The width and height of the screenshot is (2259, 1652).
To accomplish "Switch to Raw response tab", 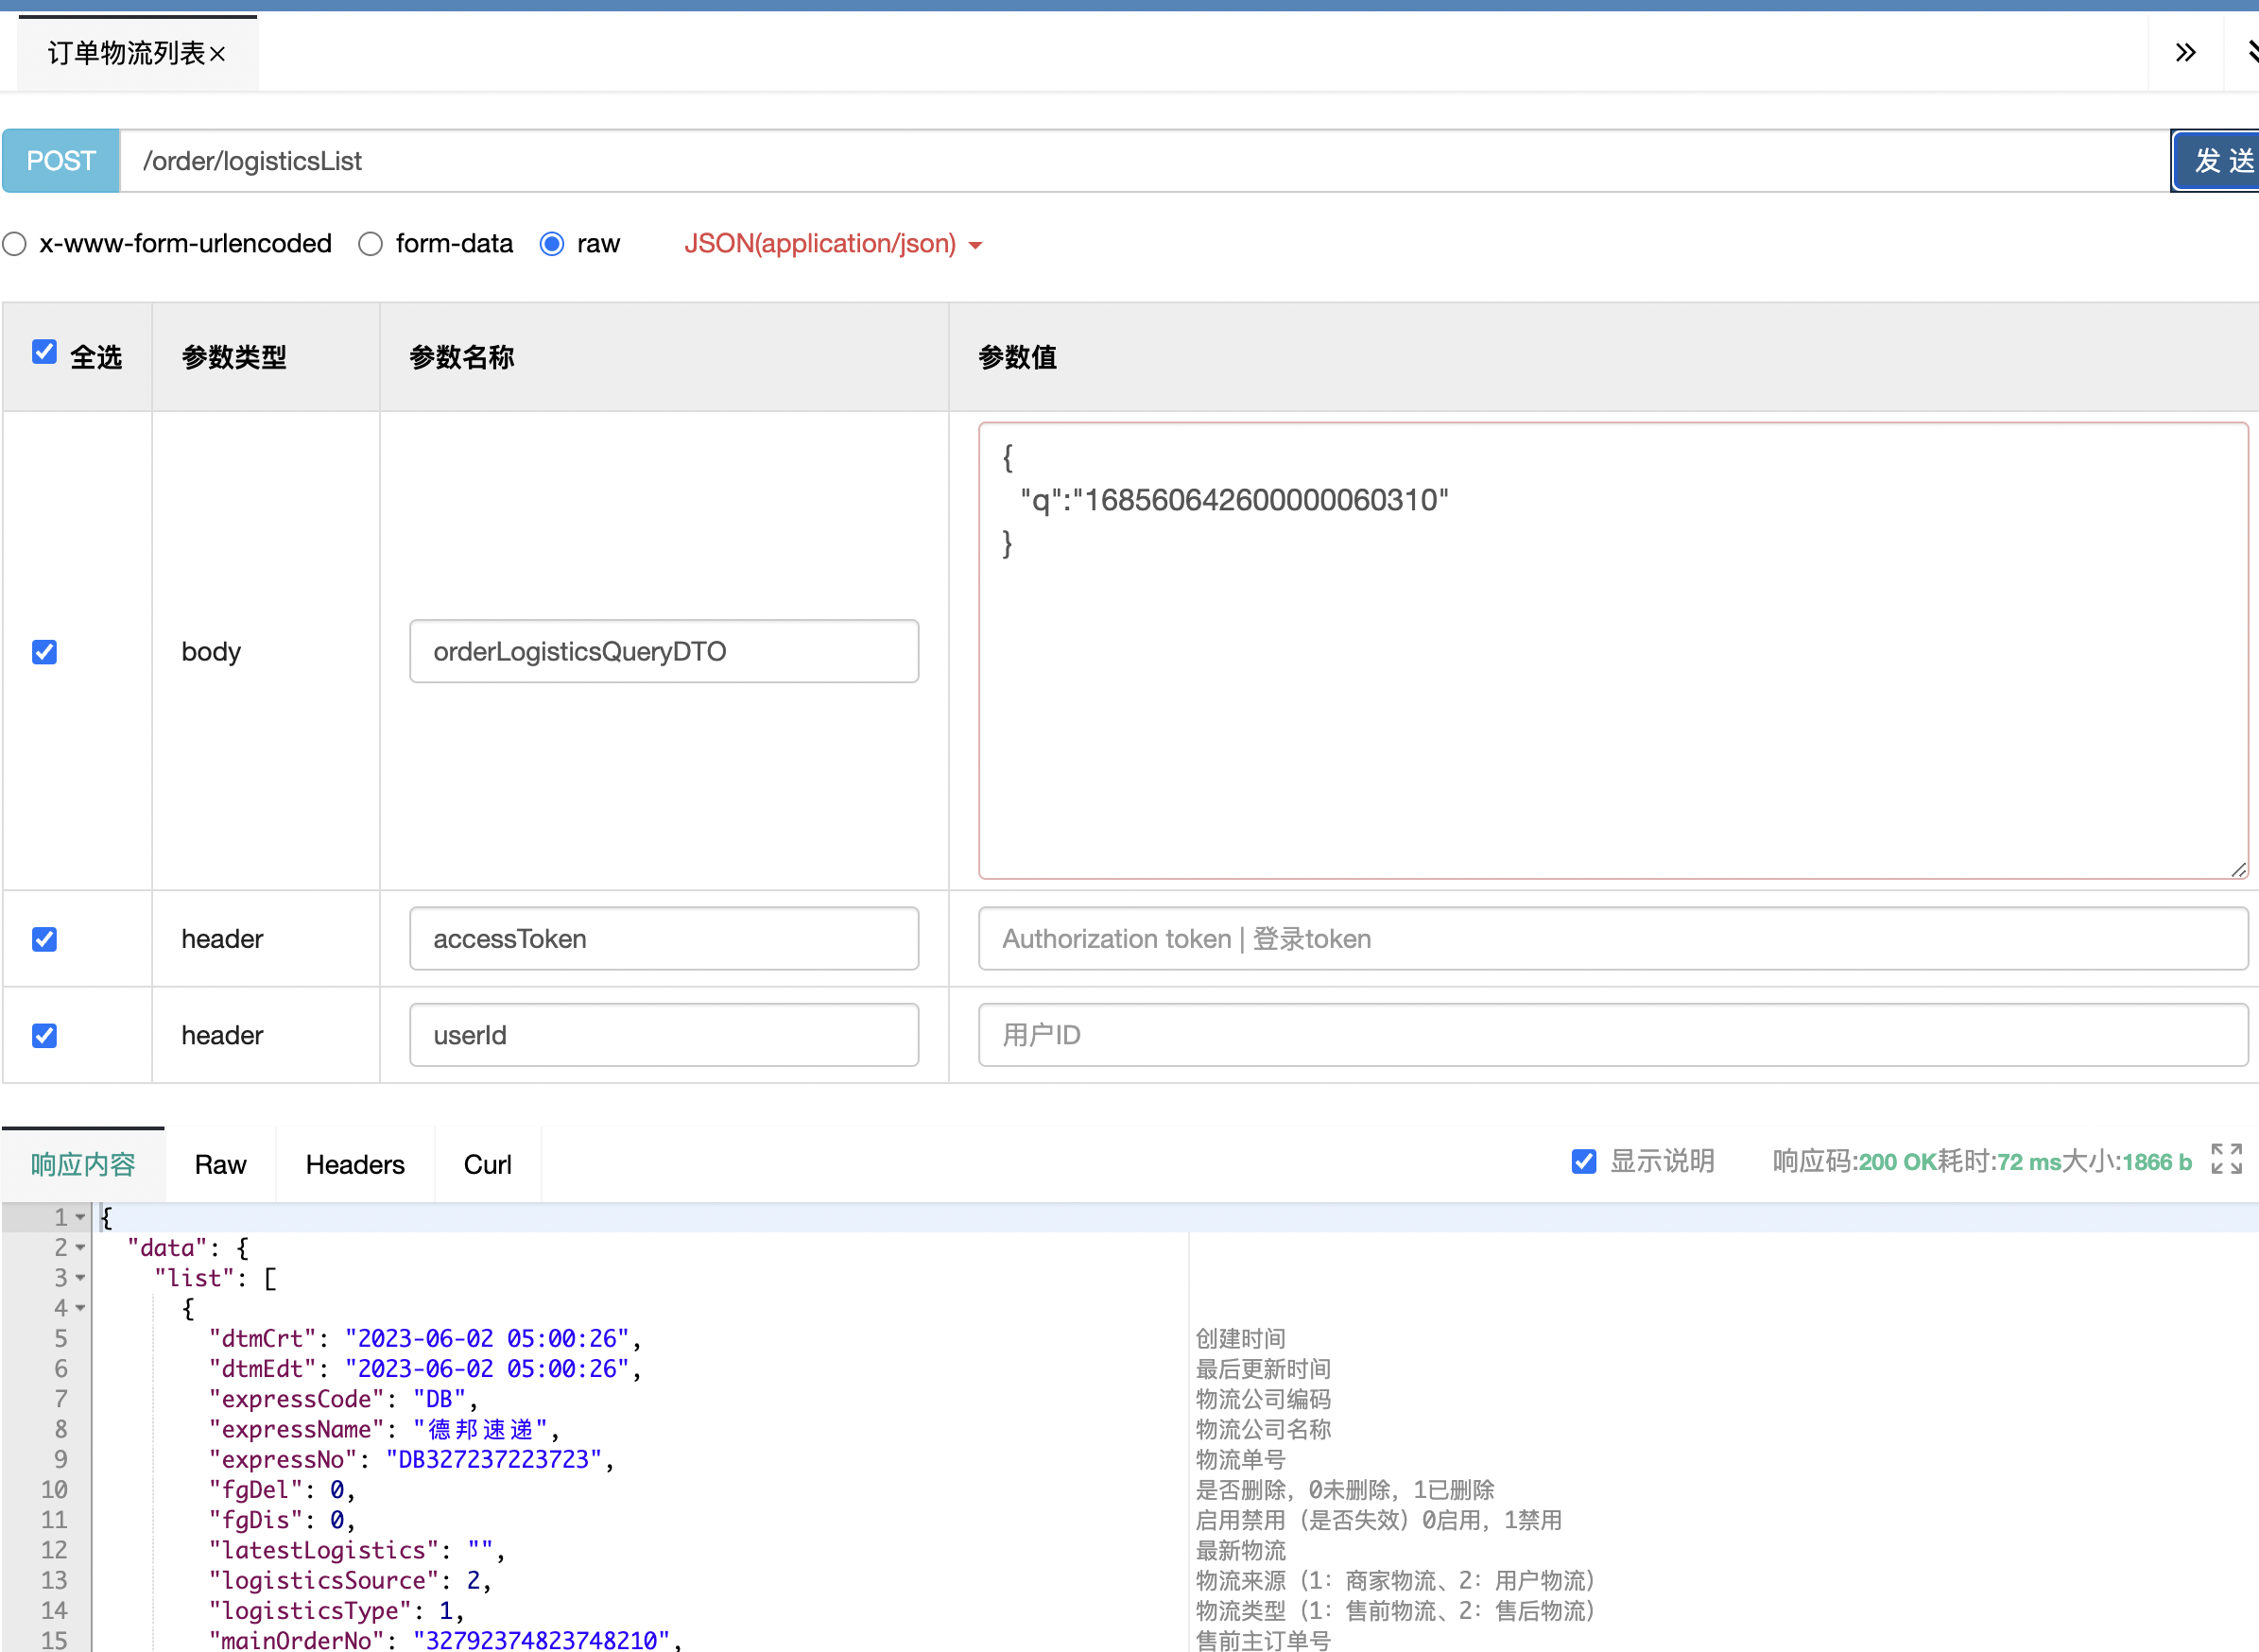I will pyautogui.click(x=220, y=1165).
